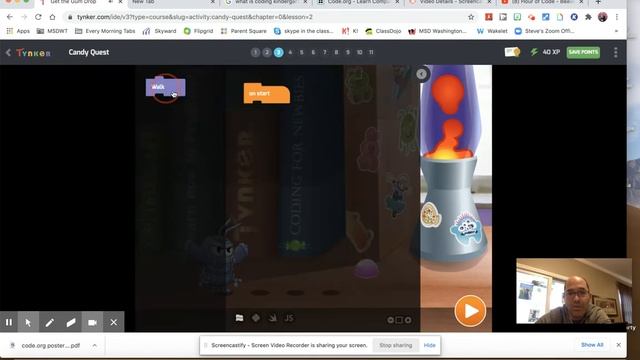Click the browser home icon
640x360 pixels.
pos(53,17)
